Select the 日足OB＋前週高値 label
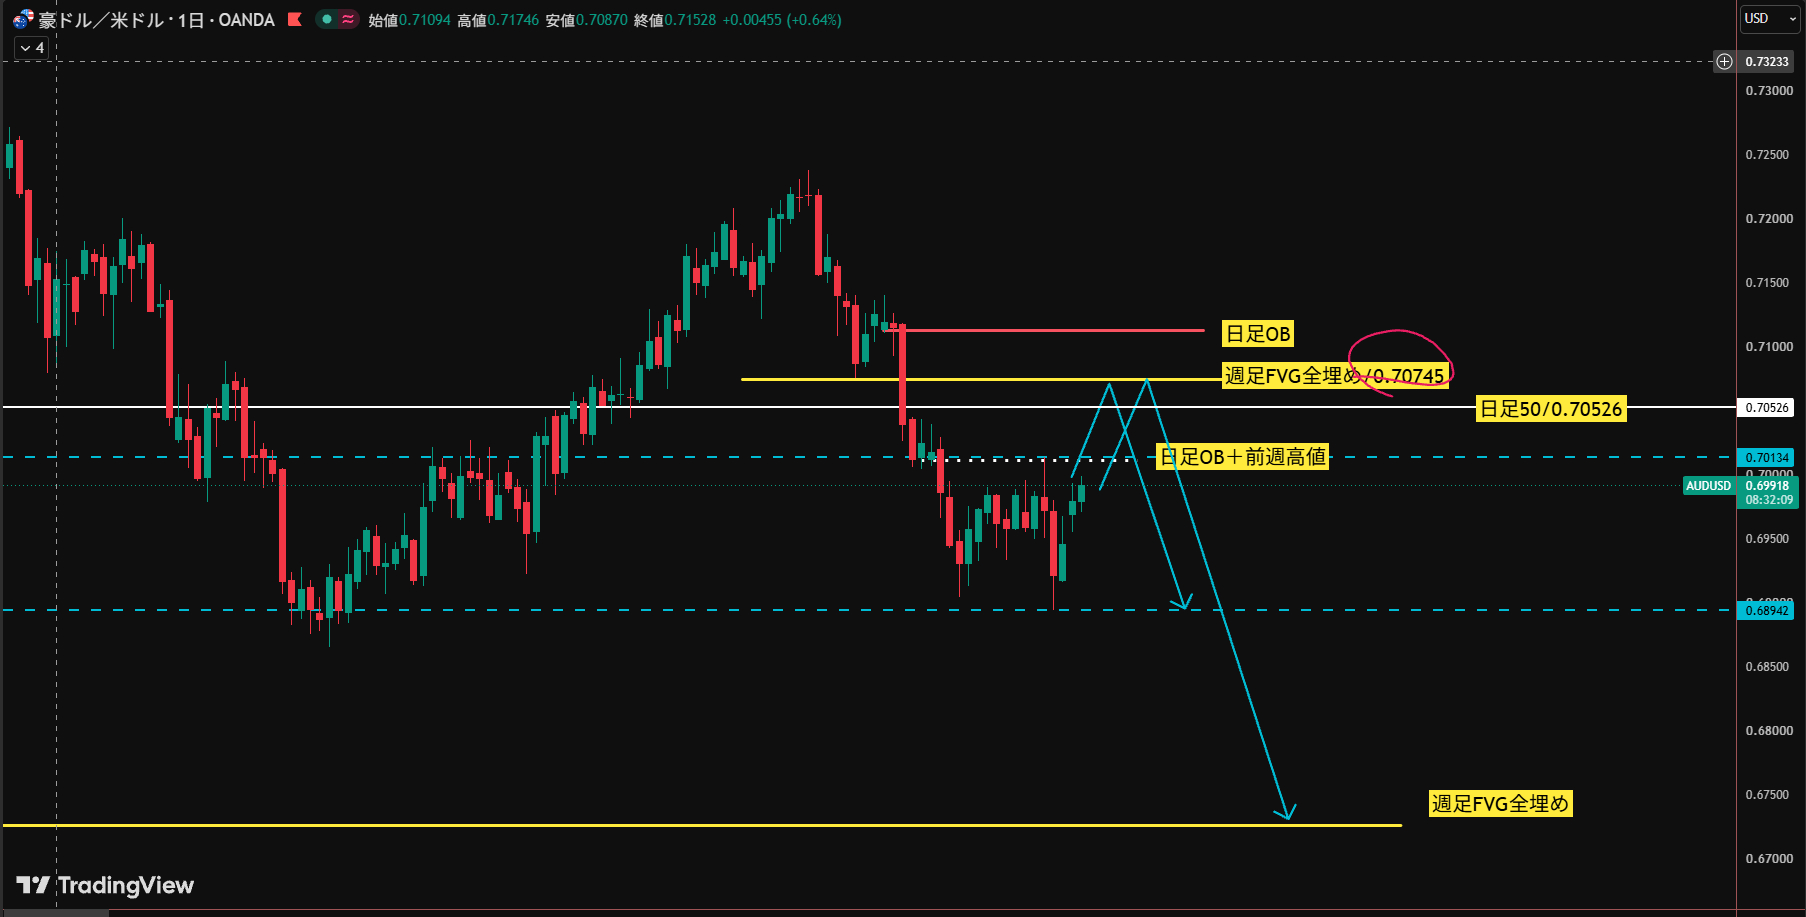1806x917 pixels. click(x=1243, y=457)
